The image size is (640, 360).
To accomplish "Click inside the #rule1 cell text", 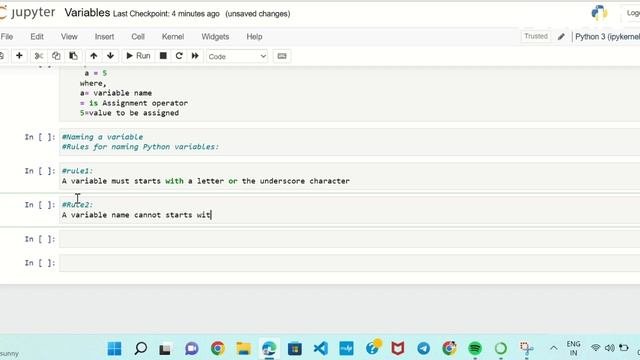I will (205, 181).
